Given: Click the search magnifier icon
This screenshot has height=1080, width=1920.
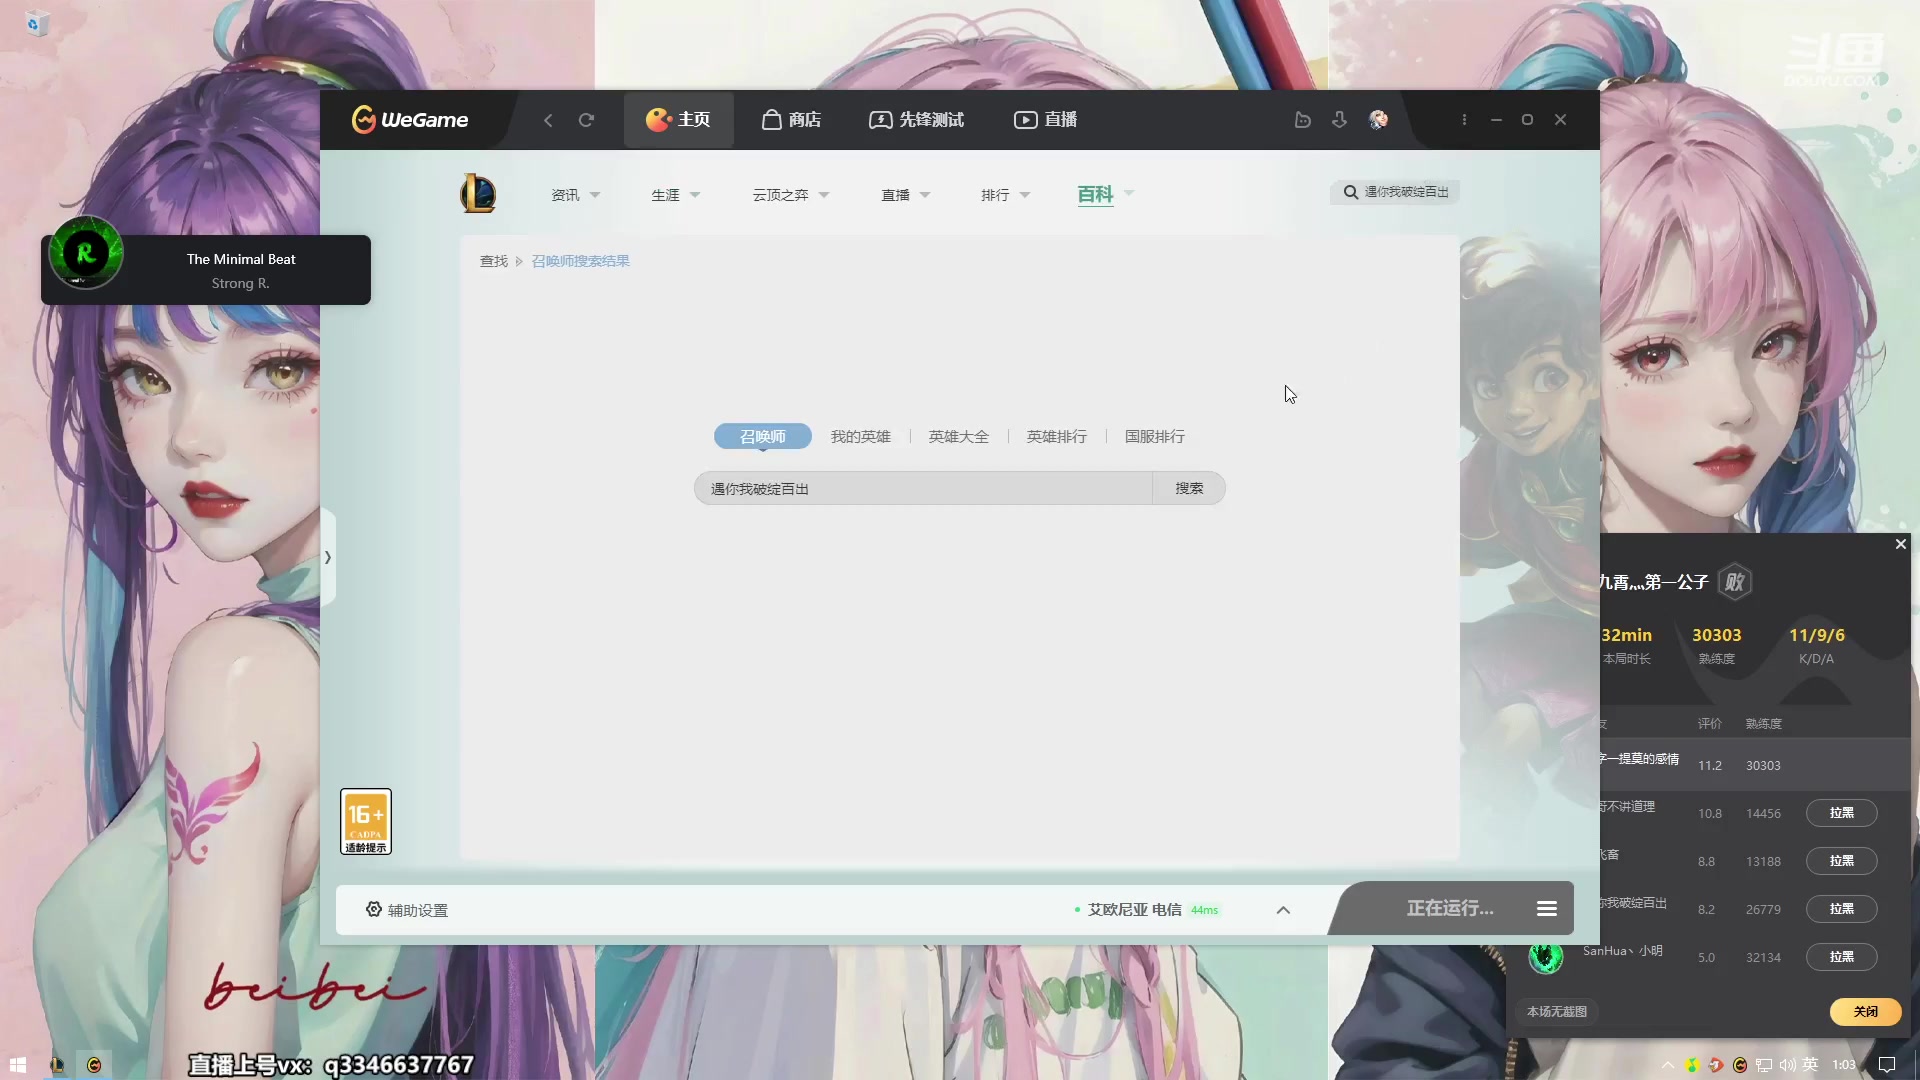Looking at the screenshot, I should coord(1350,191).
